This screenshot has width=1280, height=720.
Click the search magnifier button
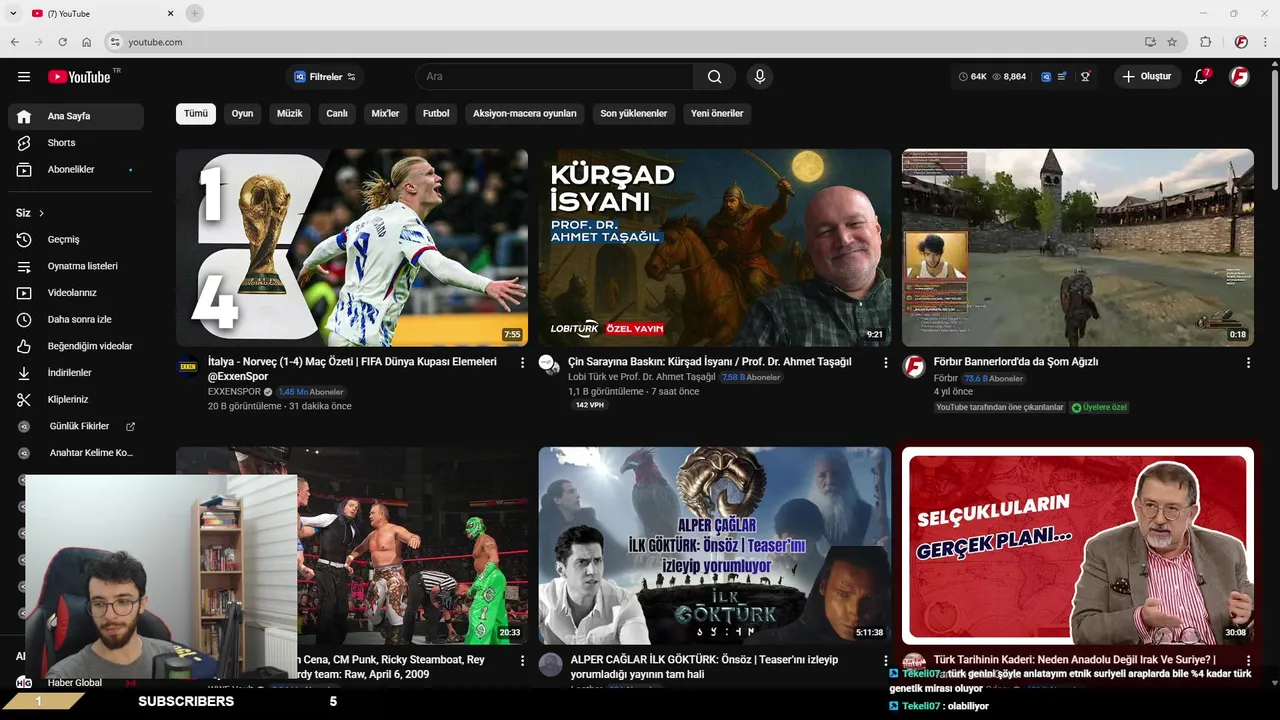click(714, 77)
